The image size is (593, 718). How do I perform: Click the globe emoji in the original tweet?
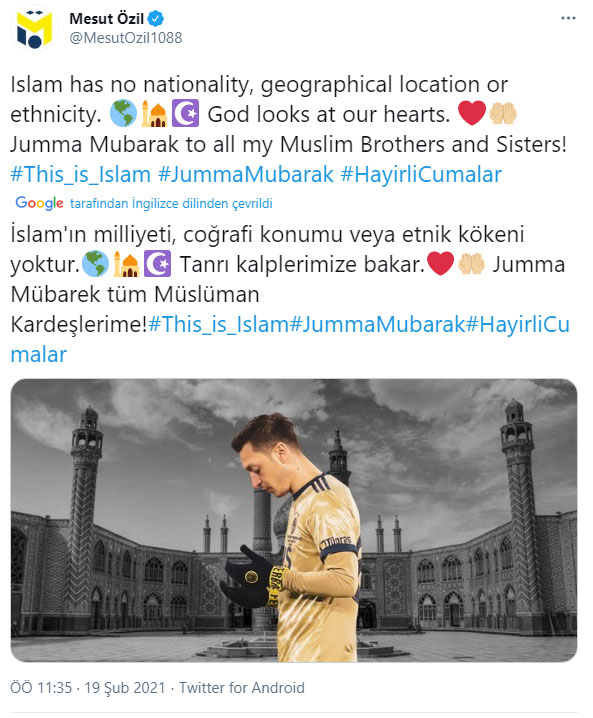(x=123, y=113)
